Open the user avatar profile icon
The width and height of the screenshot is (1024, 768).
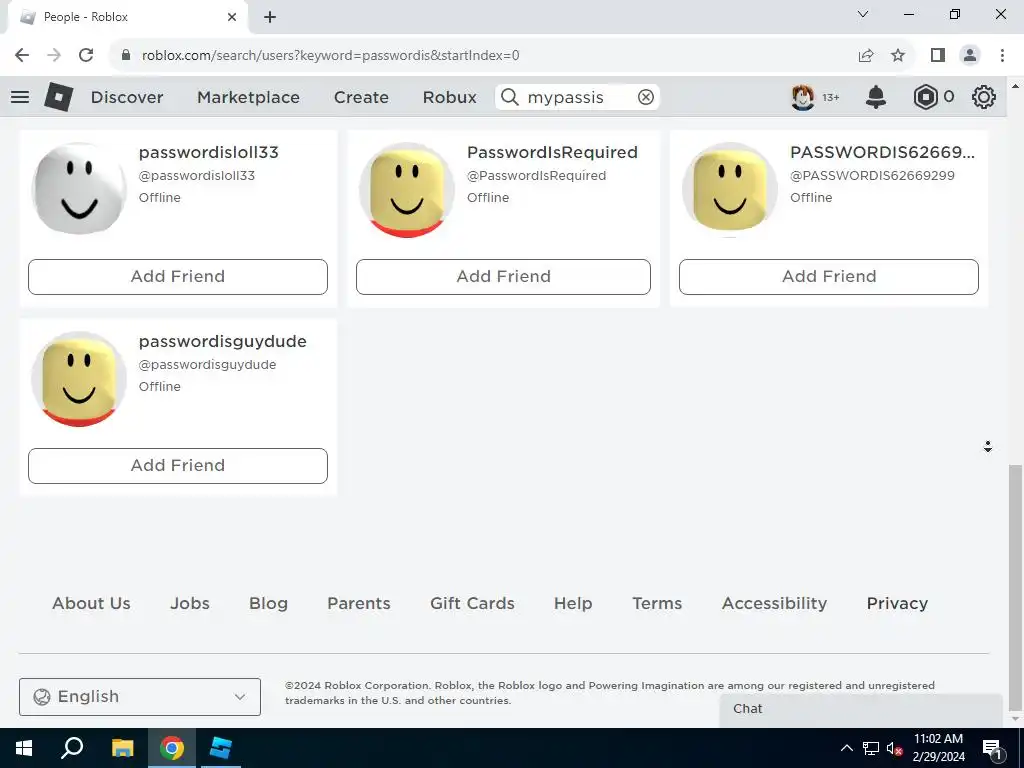803,97
